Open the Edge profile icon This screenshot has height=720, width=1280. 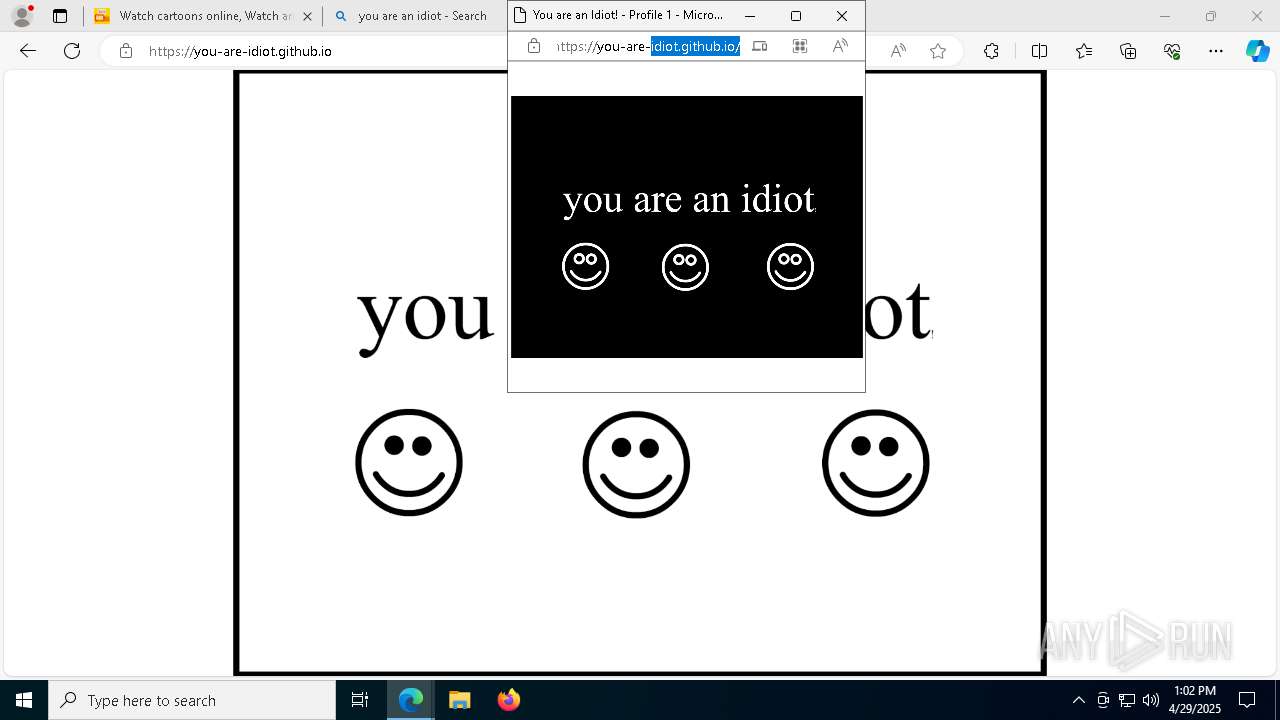[22, 16]
